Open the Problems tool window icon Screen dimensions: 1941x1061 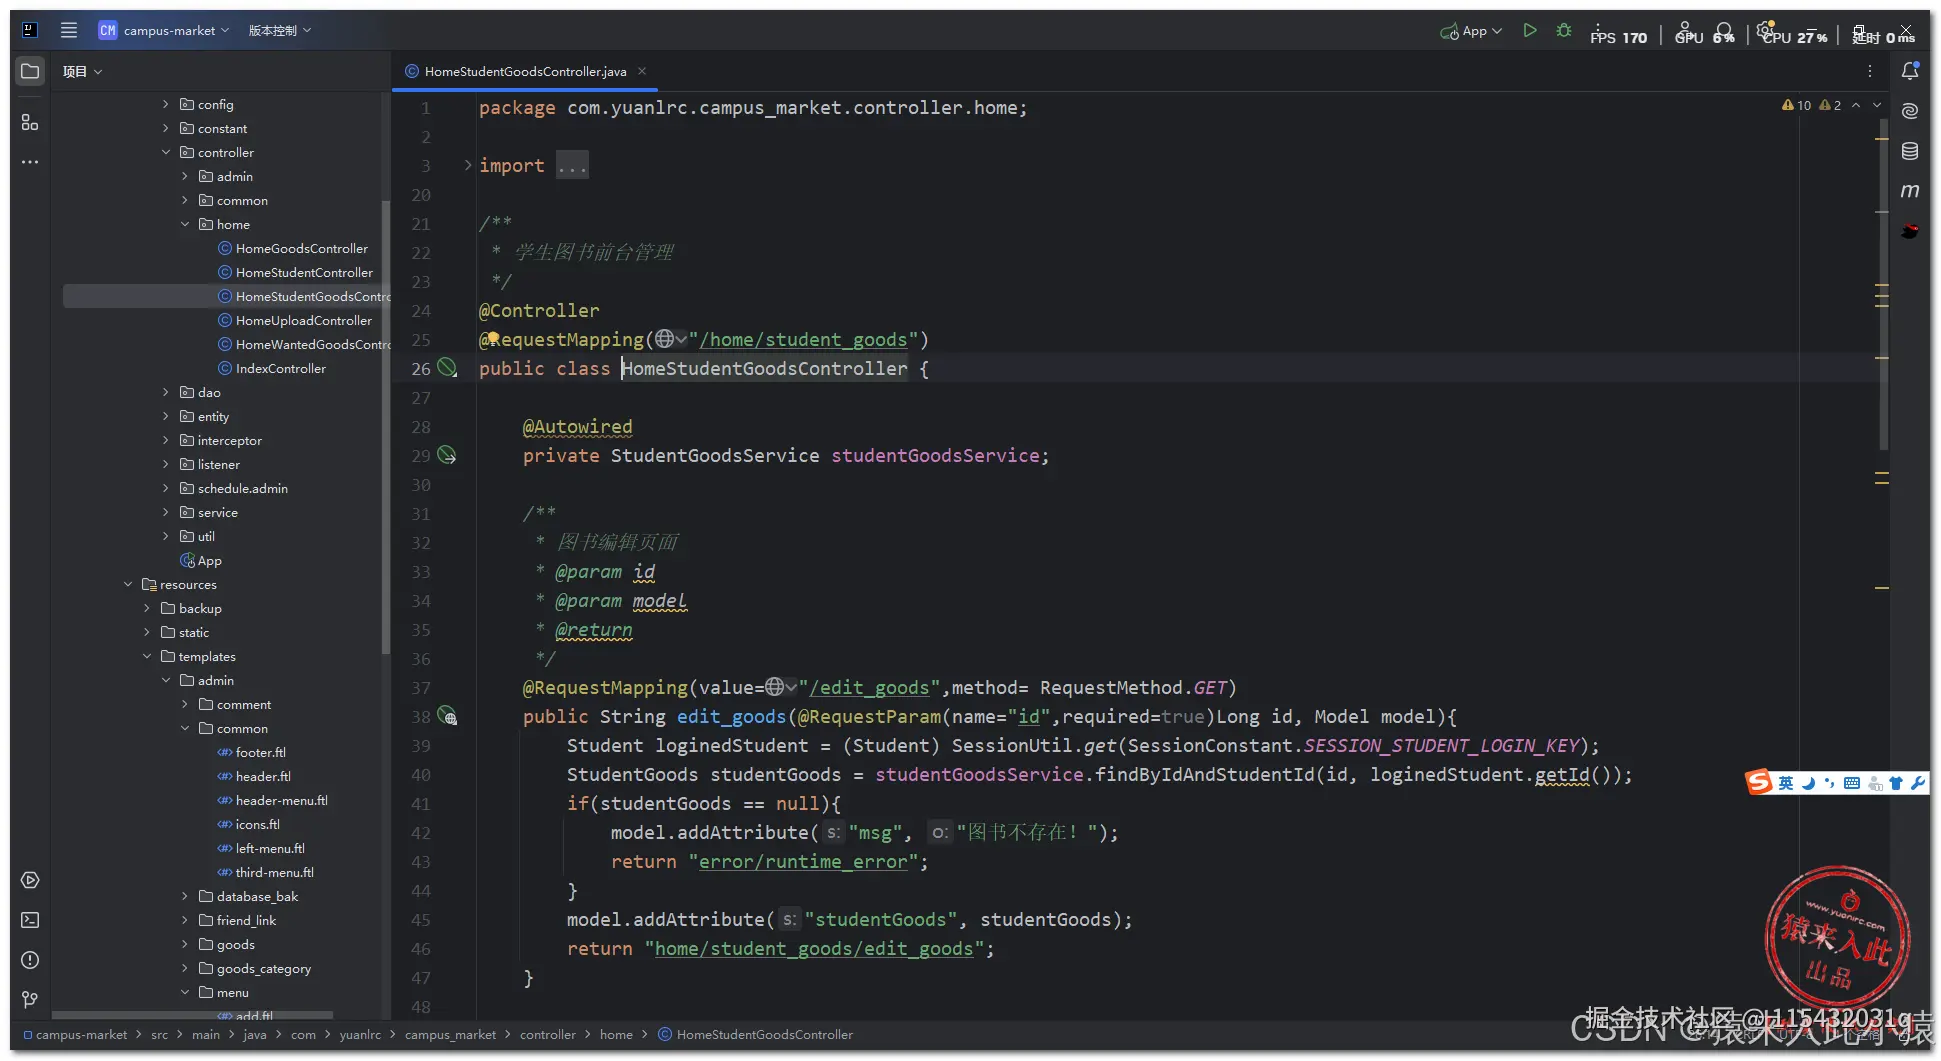(x=30, y=960)
